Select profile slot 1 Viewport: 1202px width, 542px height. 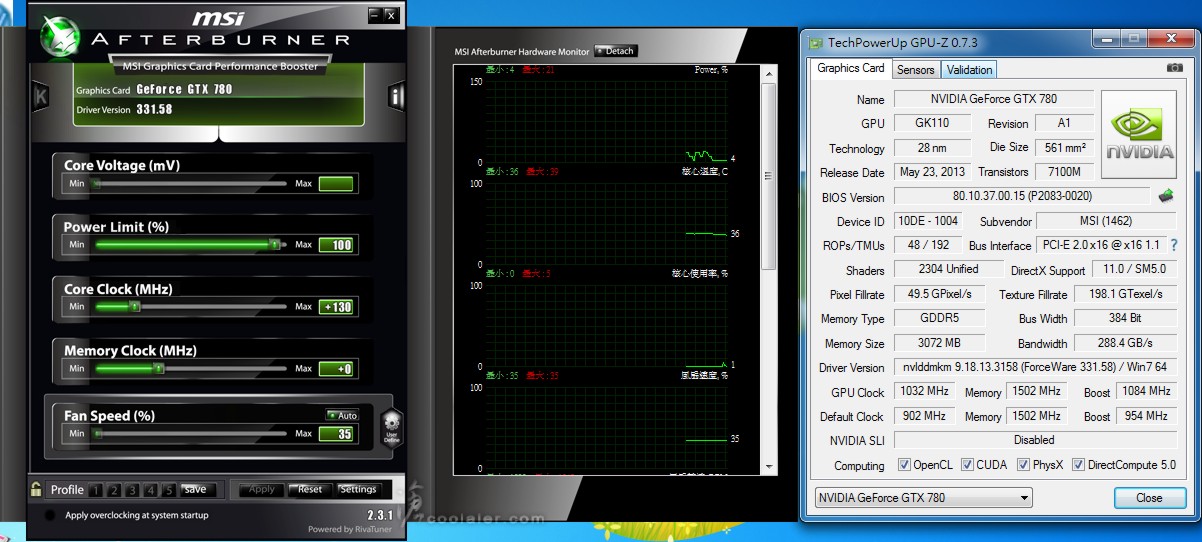coord(95,490)
